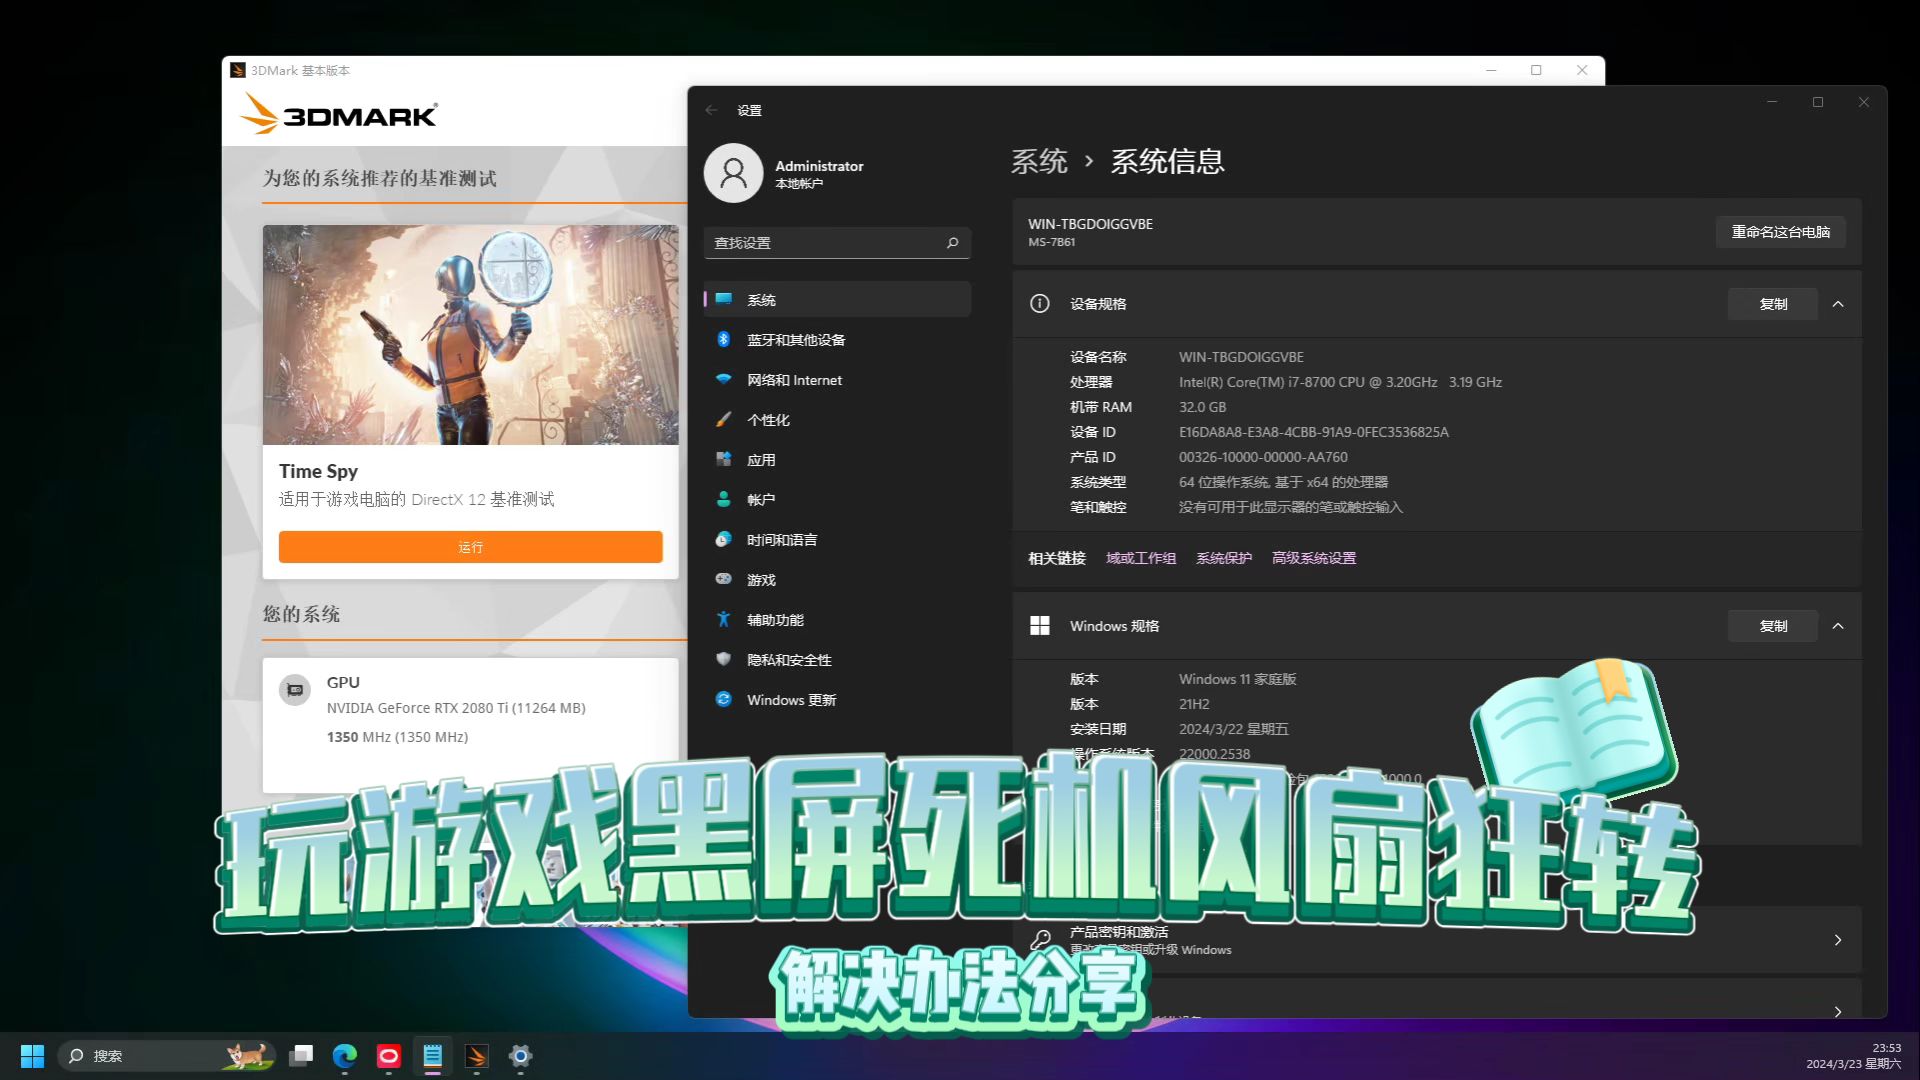
Task: Open 应用 settings page
Action: click(x=837, y=460)
